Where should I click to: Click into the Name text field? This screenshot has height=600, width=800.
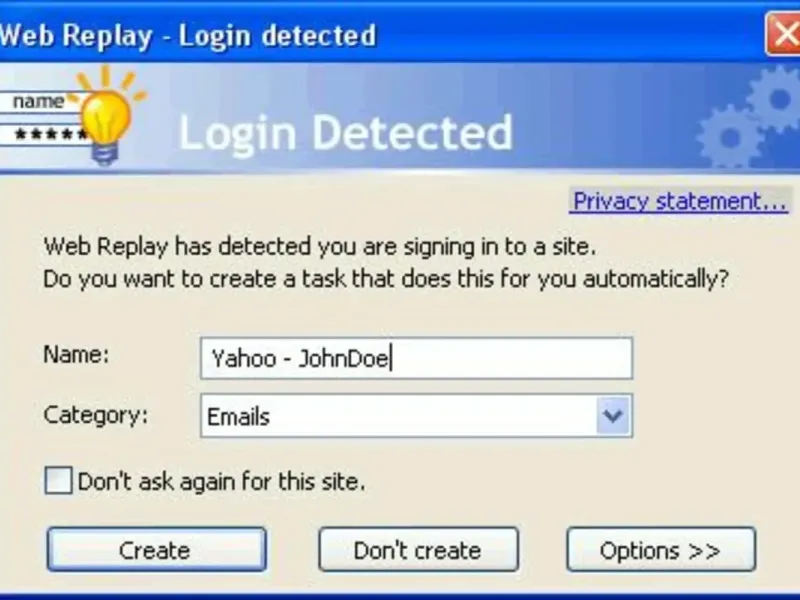[x=416, y=358]
